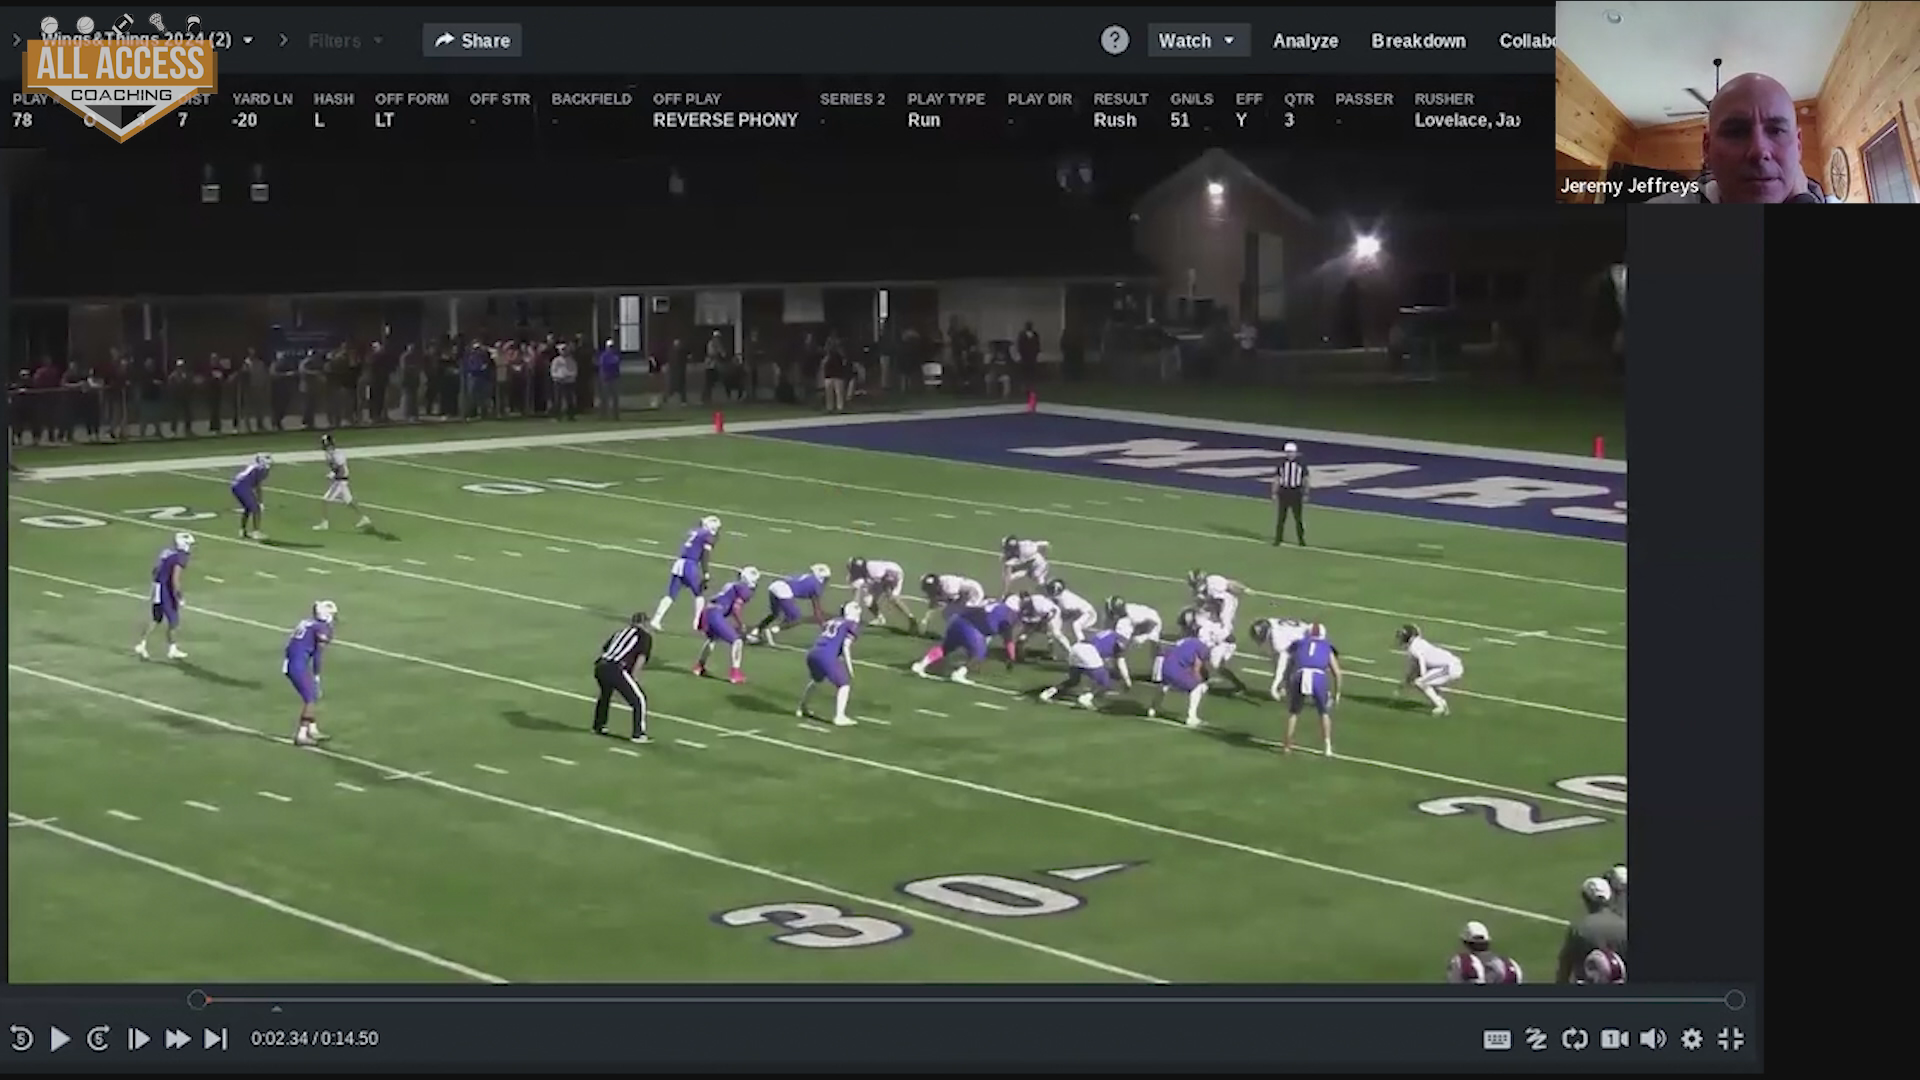Open the Watch mode dropdown

click(x=1198, y=40)
